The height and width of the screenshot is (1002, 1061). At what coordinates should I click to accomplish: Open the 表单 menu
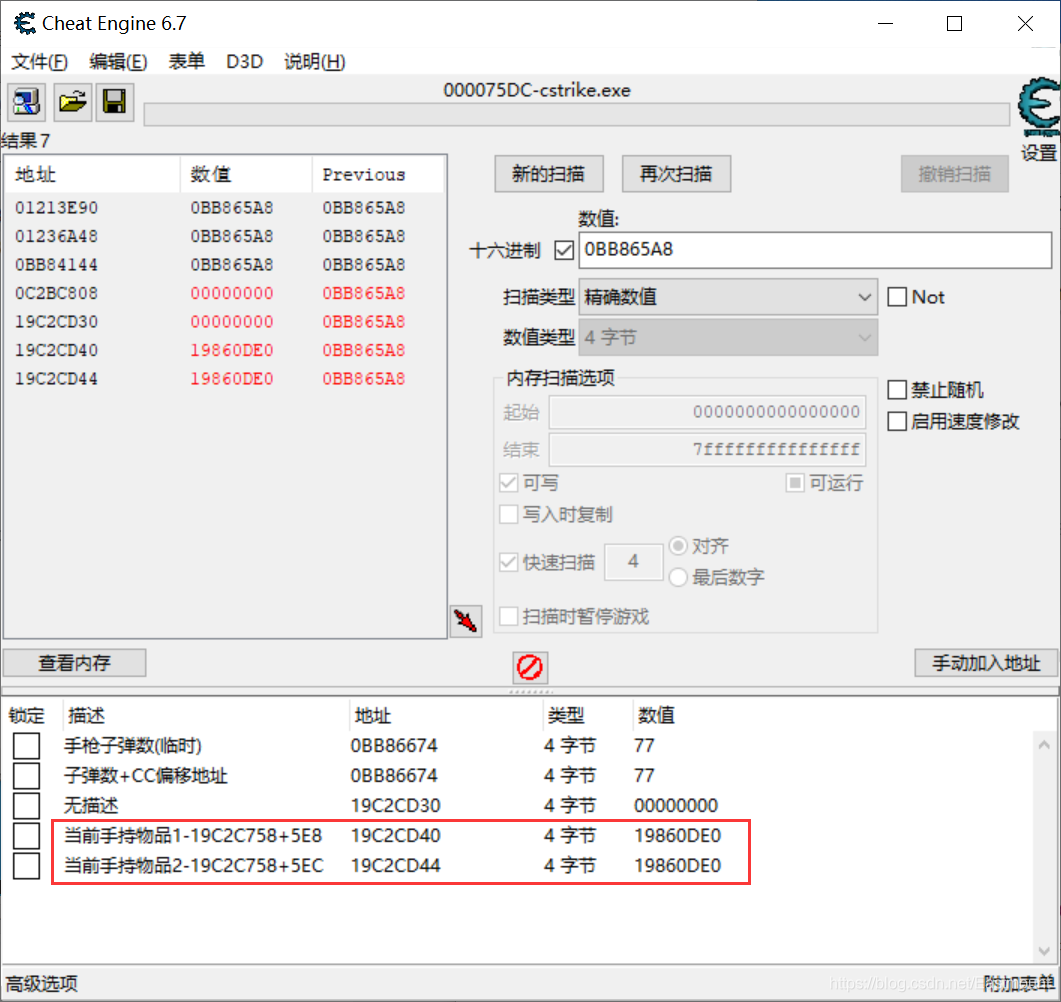(186, 62)
